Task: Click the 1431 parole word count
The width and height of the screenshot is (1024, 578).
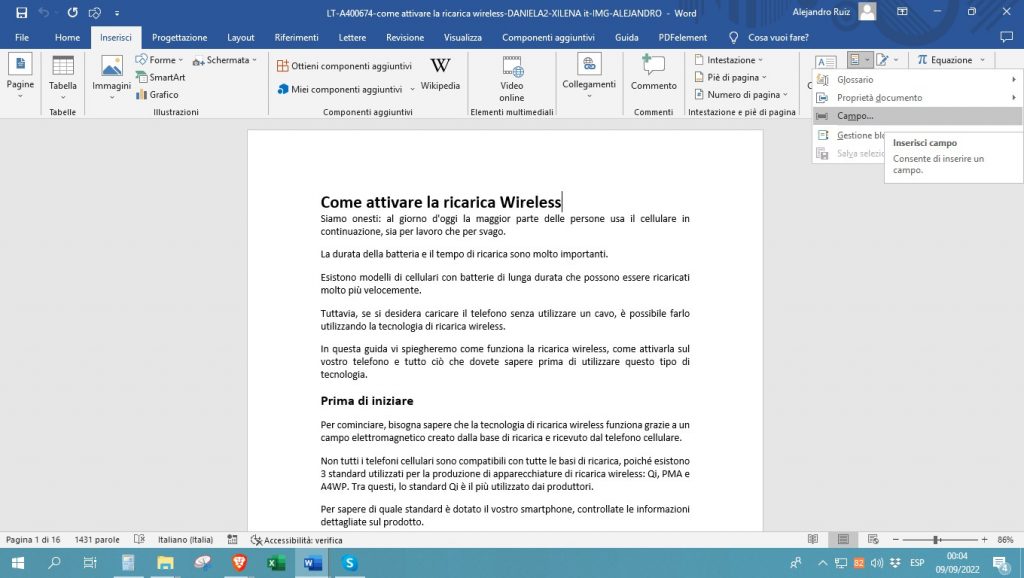Action: (x=97, y=540)
